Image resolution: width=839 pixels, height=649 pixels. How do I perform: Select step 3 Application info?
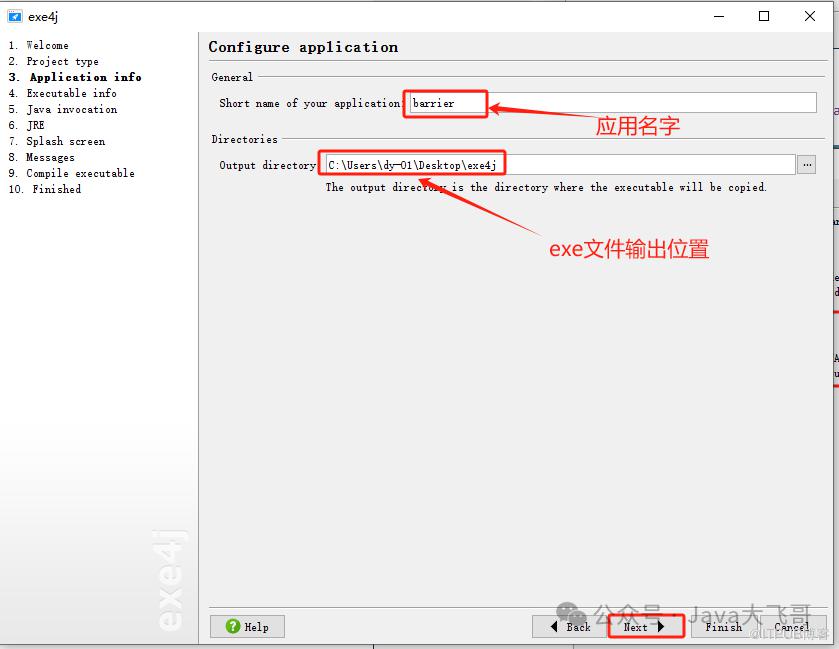coord(75,77)
